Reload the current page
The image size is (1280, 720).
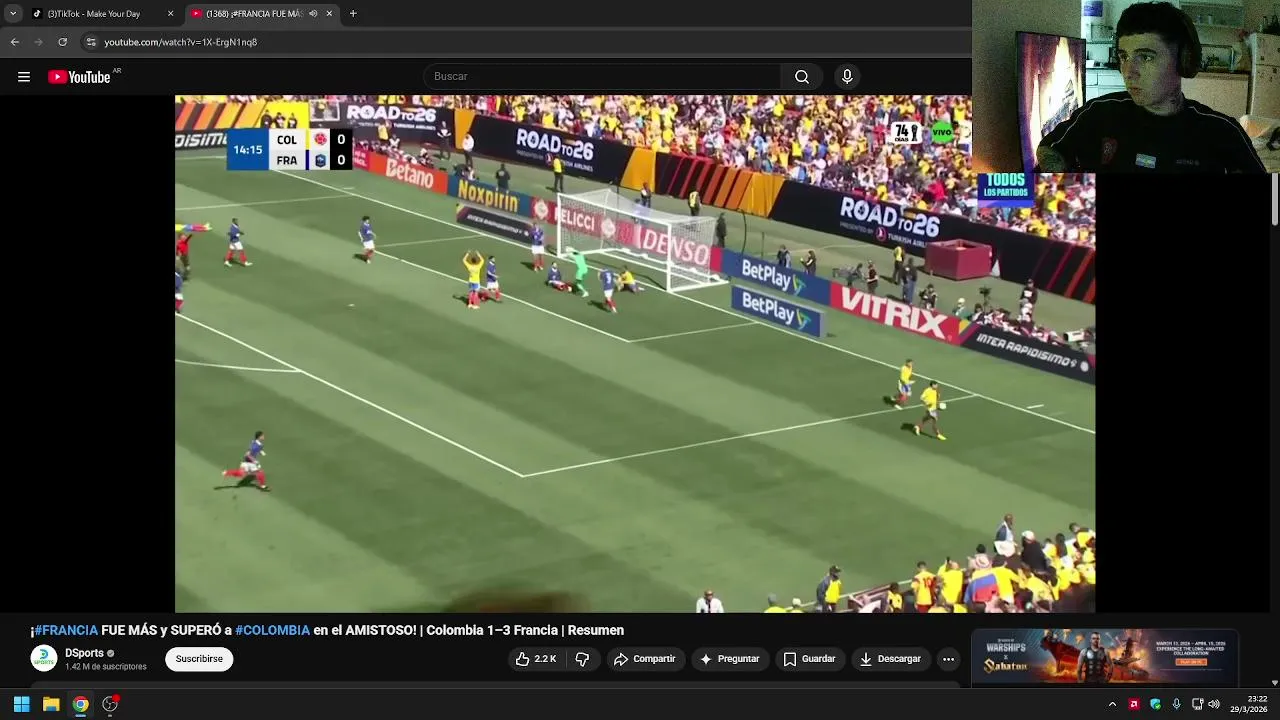click(x=62, y=42)
